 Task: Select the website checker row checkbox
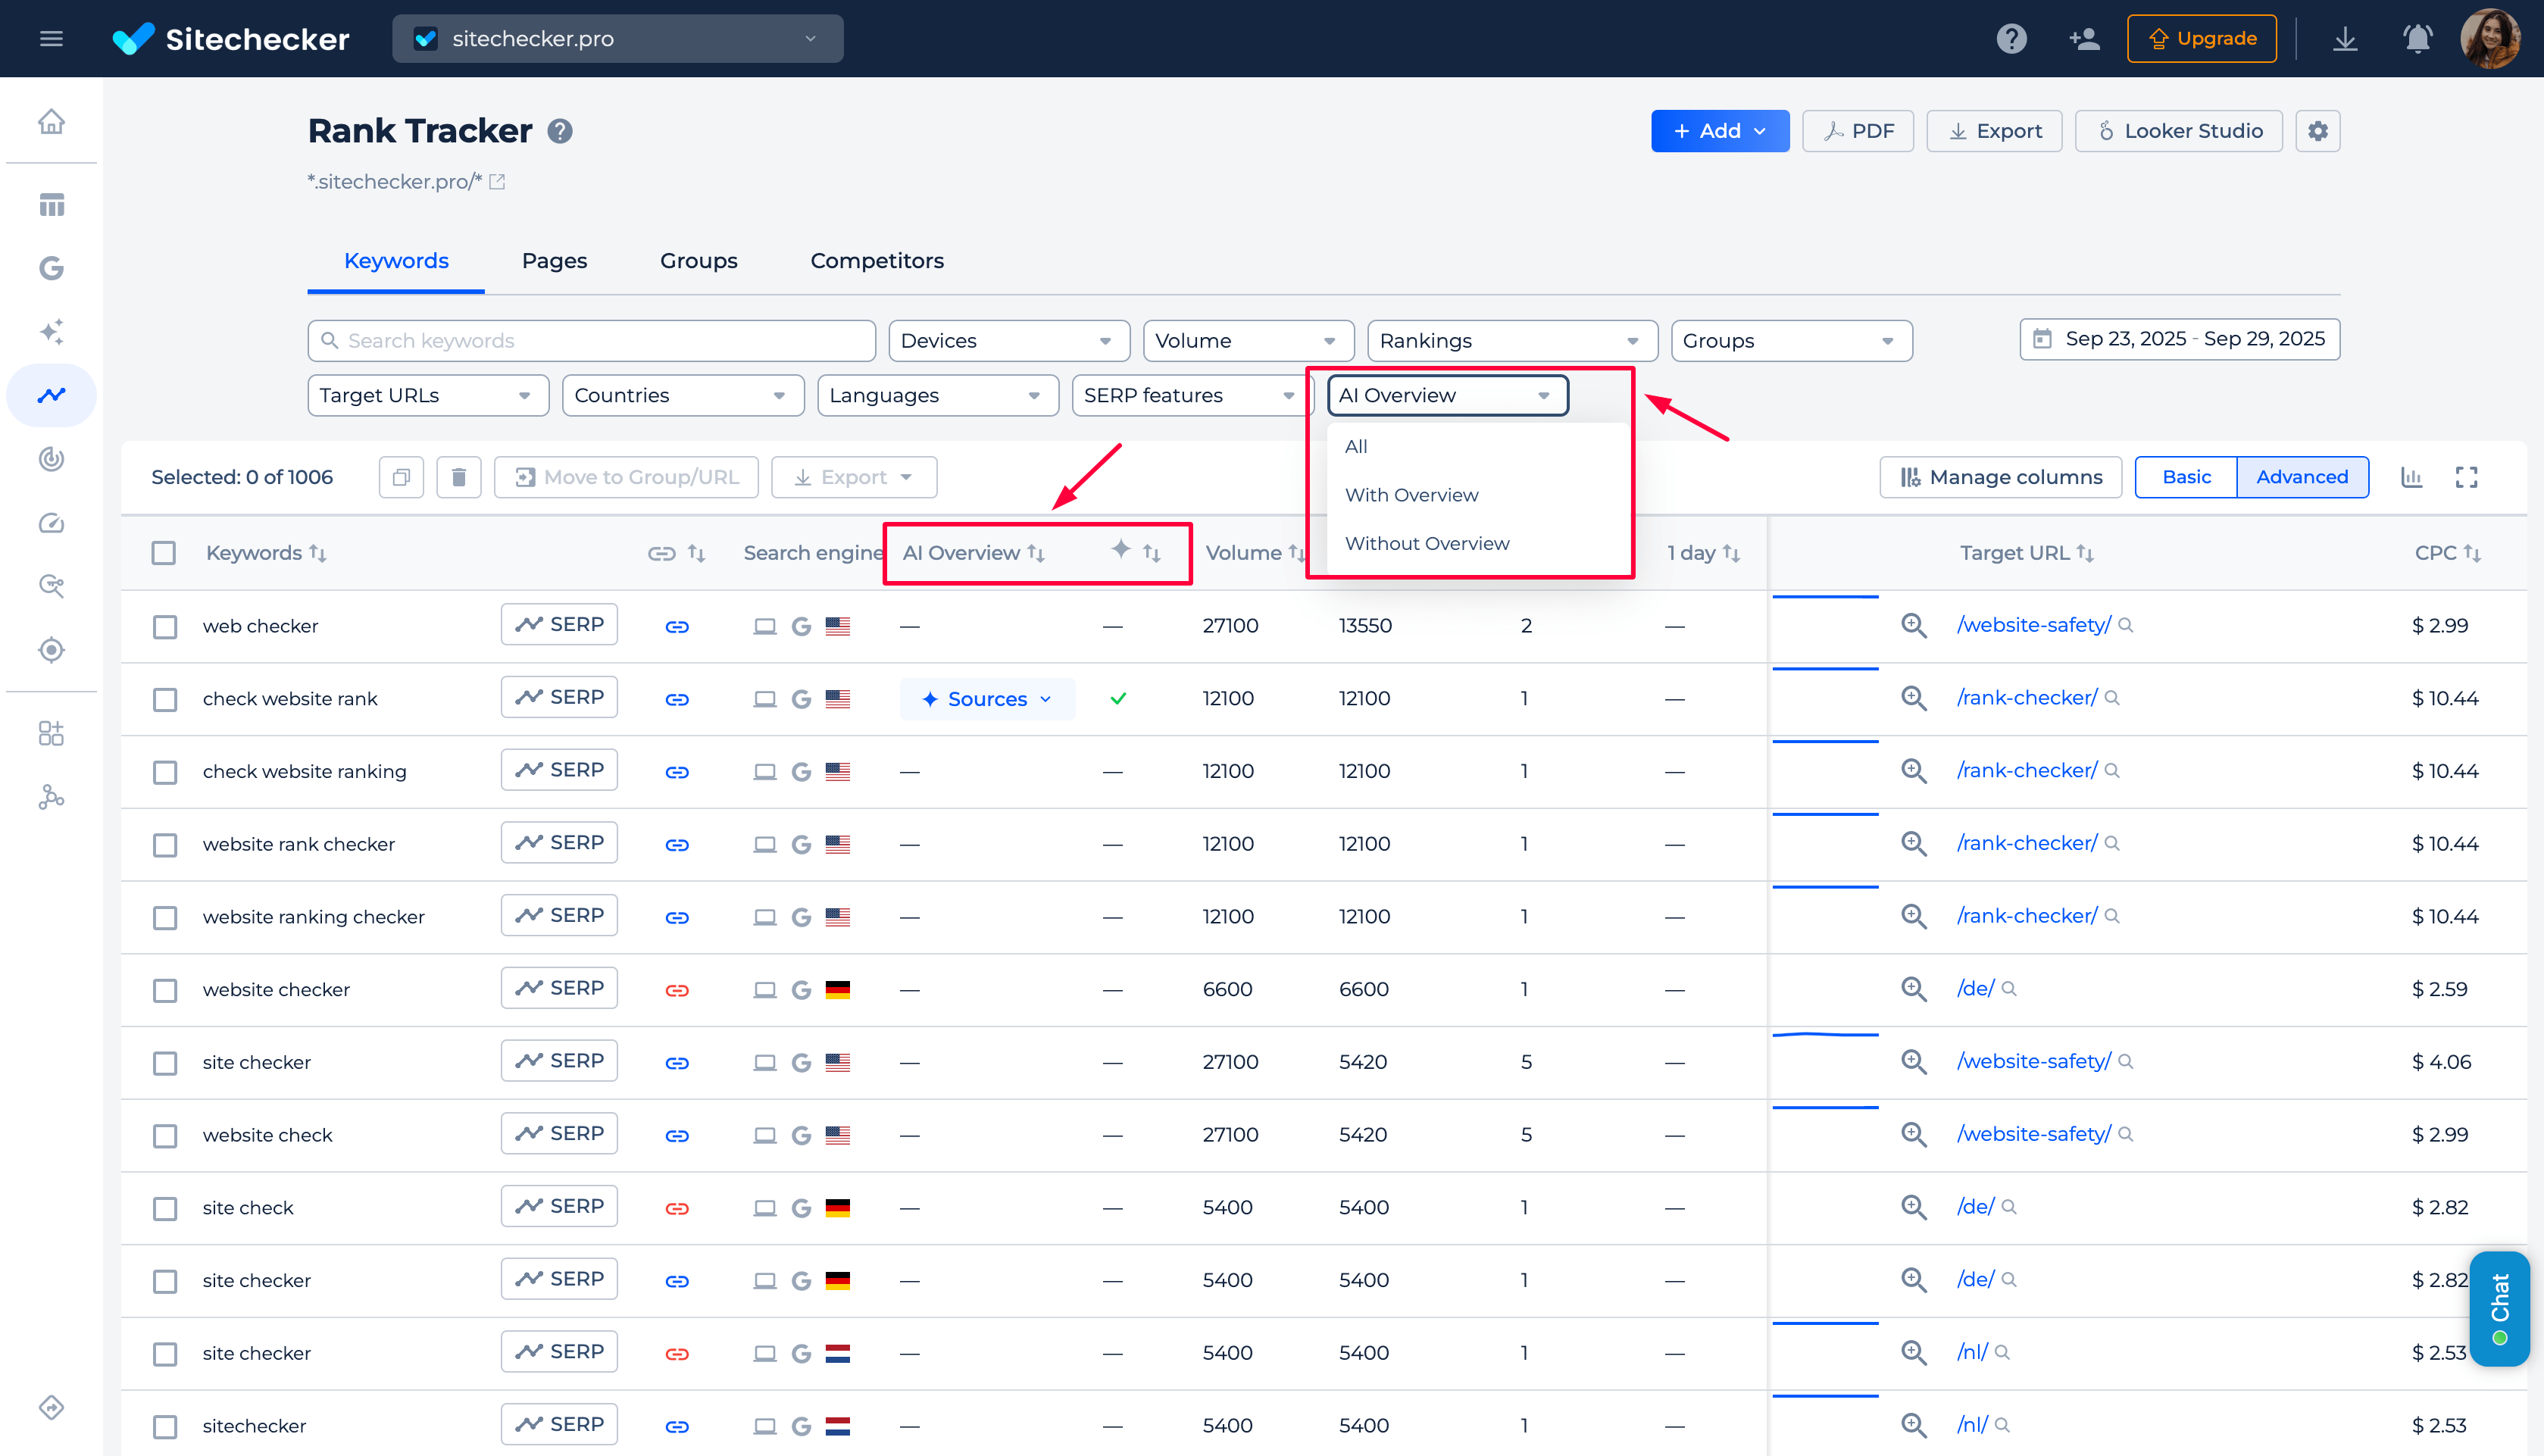coord(164,989)
